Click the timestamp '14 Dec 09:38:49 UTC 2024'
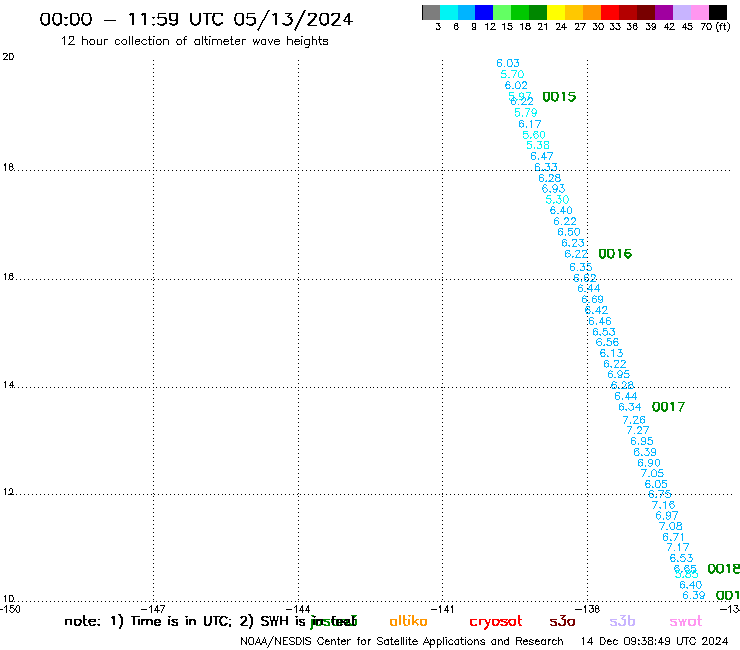Viewport: 740px width, 650px height. pos(654,641)
